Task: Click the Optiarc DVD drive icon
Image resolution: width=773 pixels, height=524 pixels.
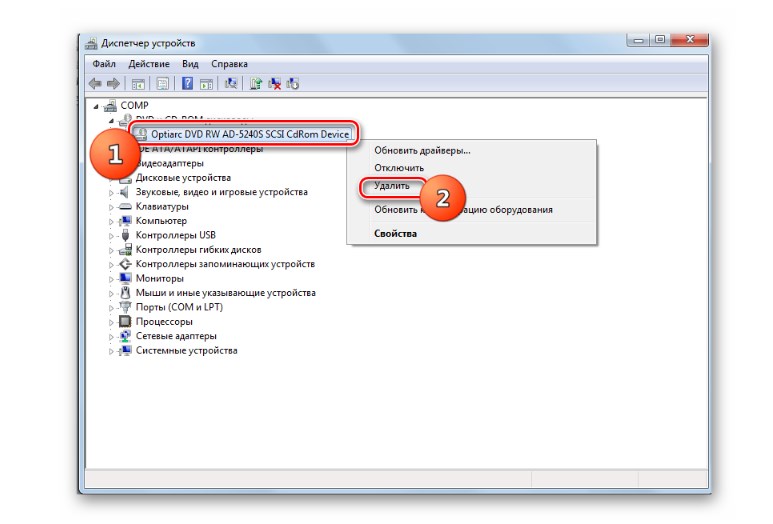Action: point(141,134)
